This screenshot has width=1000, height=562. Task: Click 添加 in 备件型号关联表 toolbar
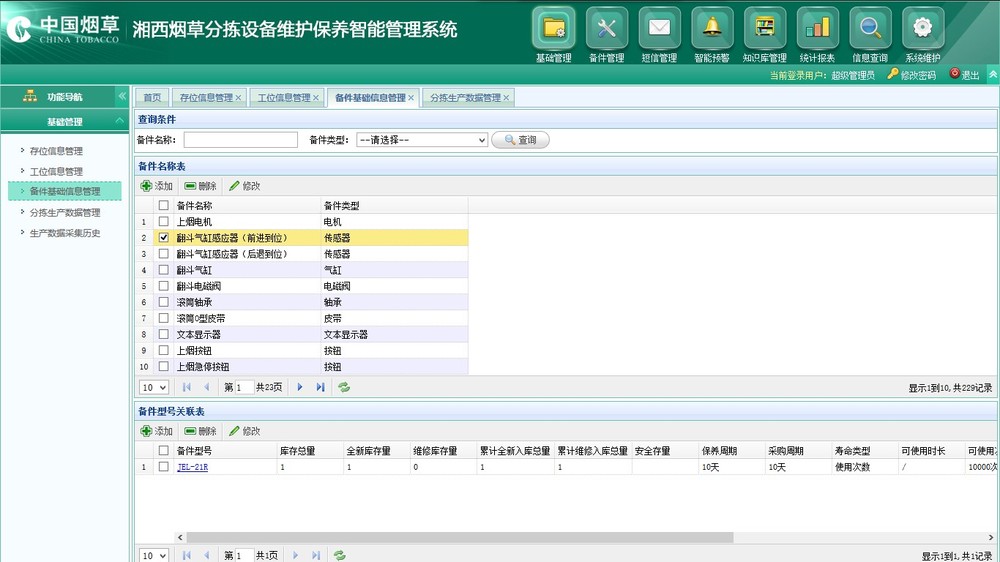[157, 431]
